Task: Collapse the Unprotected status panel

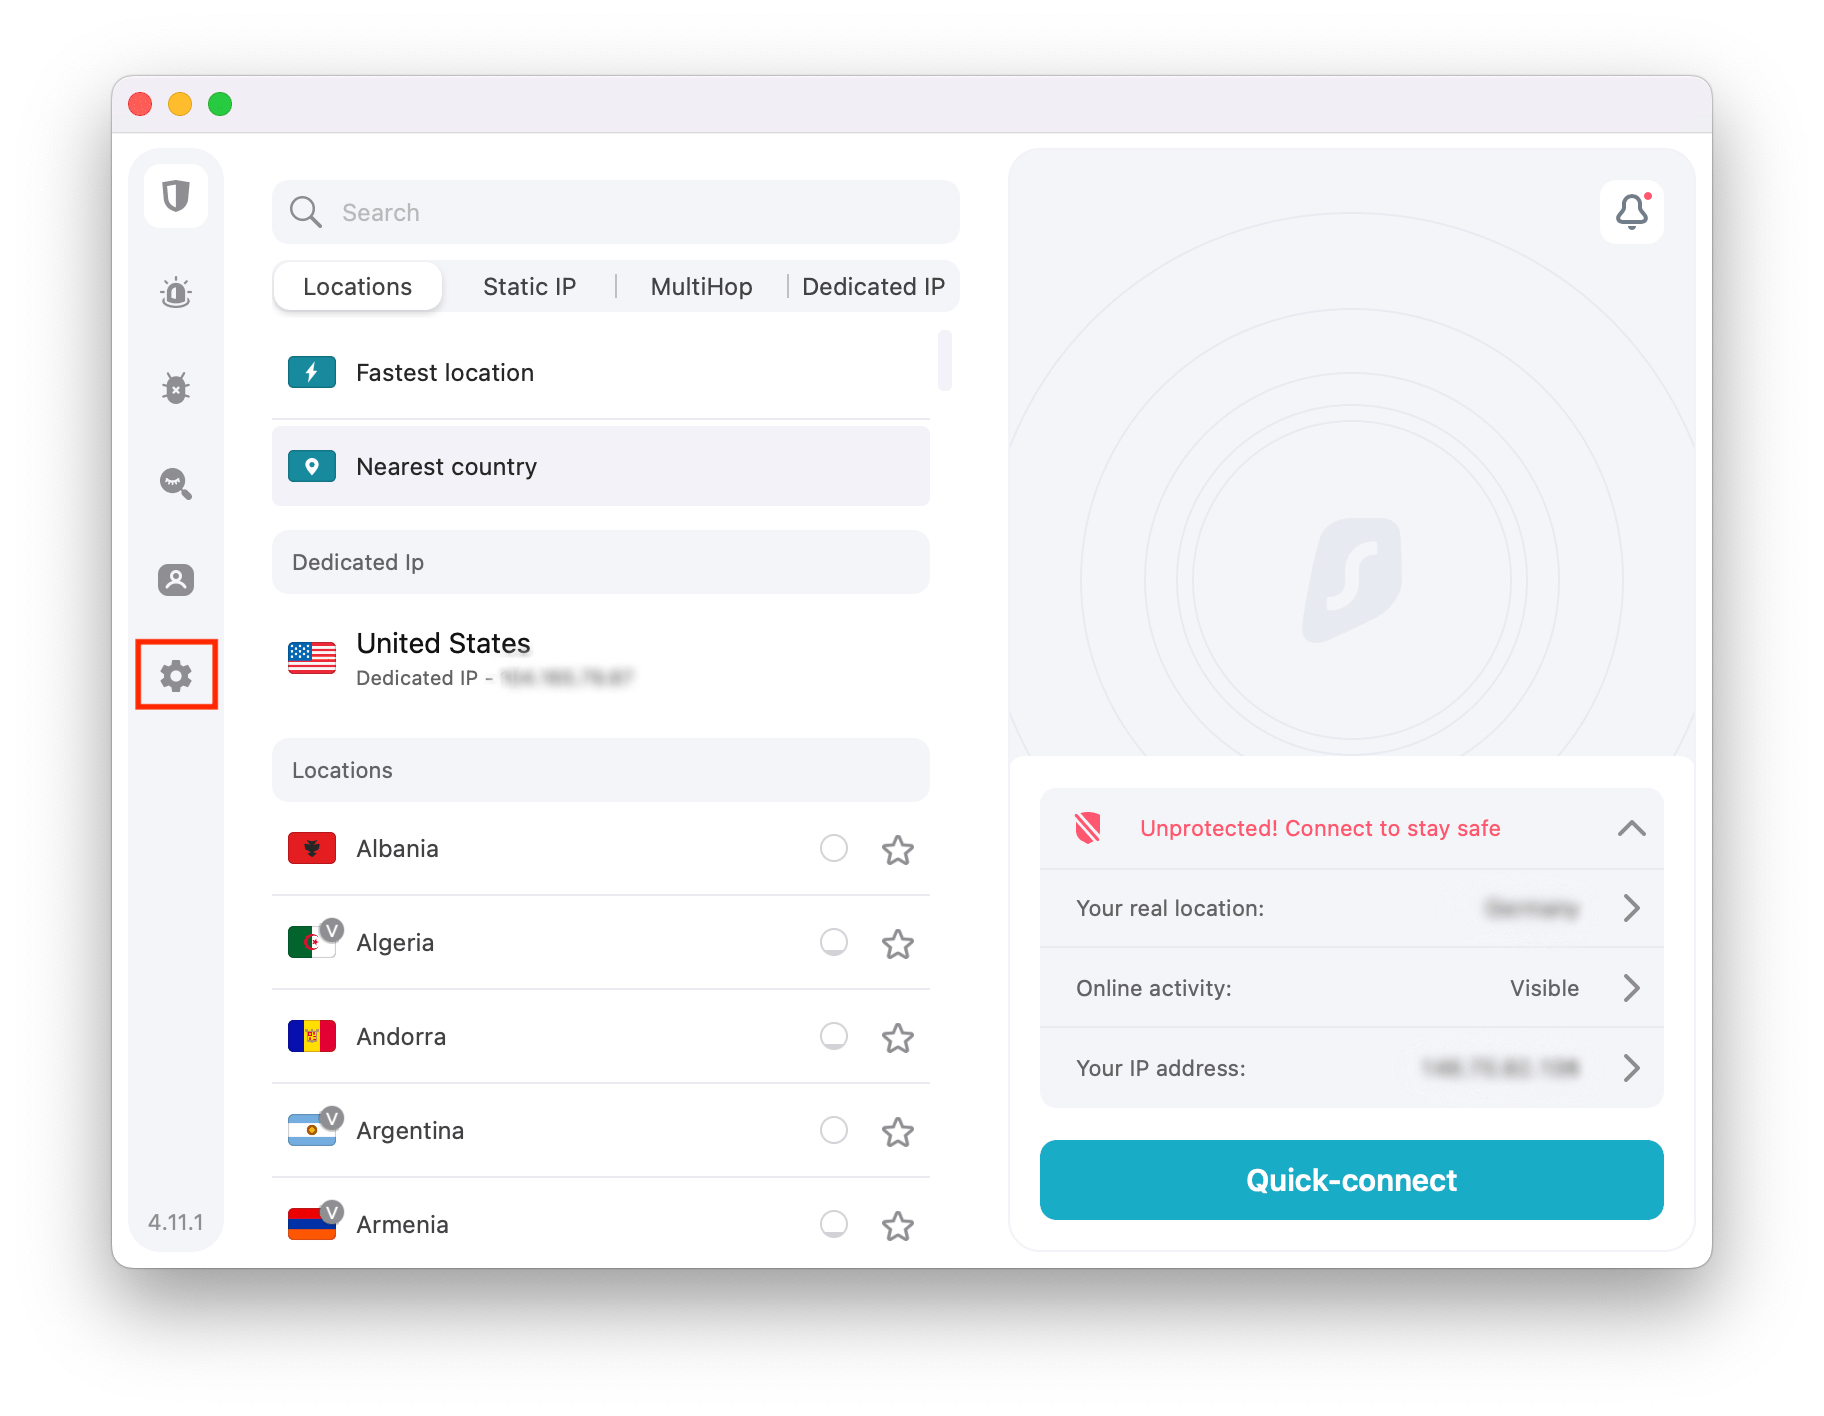Action: (1632, 828)
